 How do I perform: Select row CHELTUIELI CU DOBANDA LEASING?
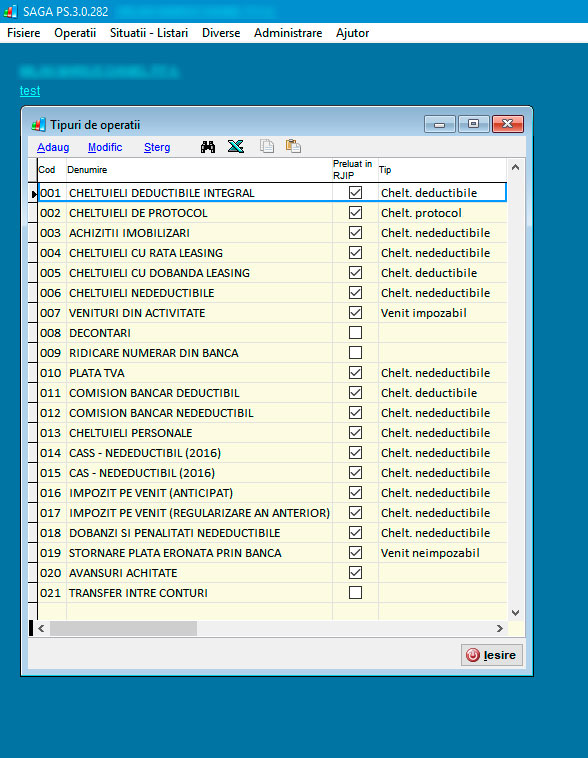tap(272, 273)
